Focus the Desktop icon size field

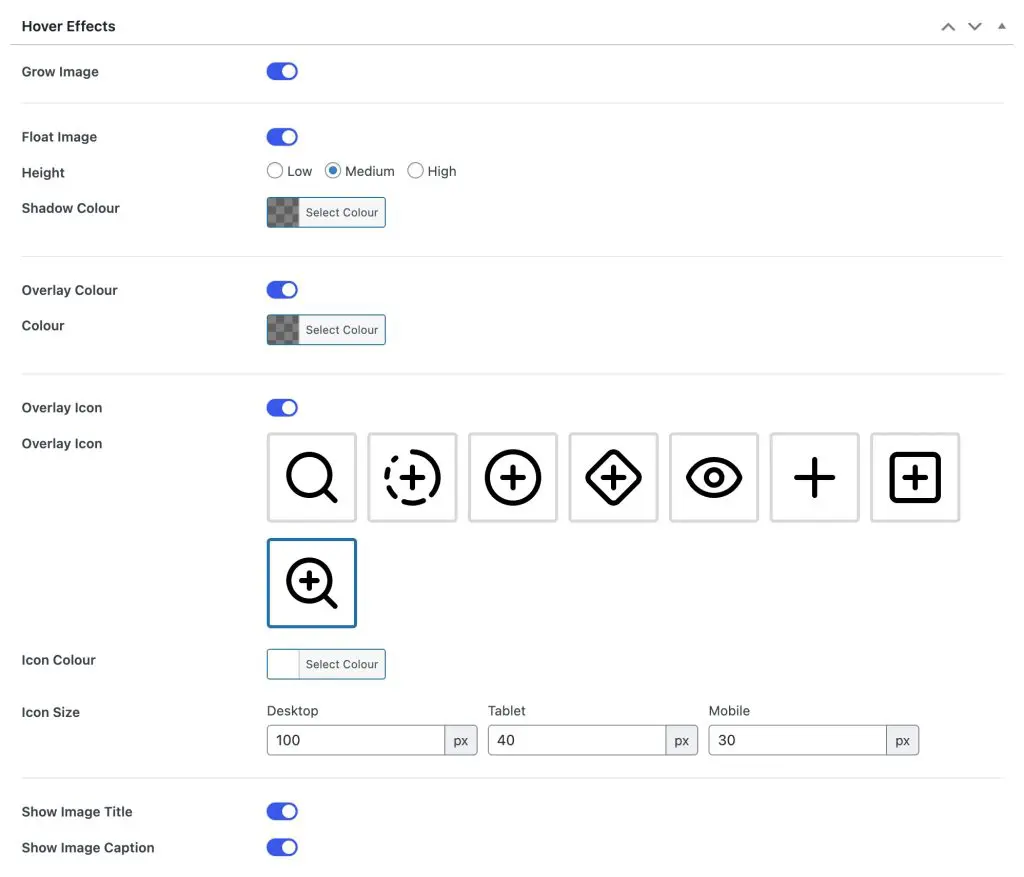[355, 741]
